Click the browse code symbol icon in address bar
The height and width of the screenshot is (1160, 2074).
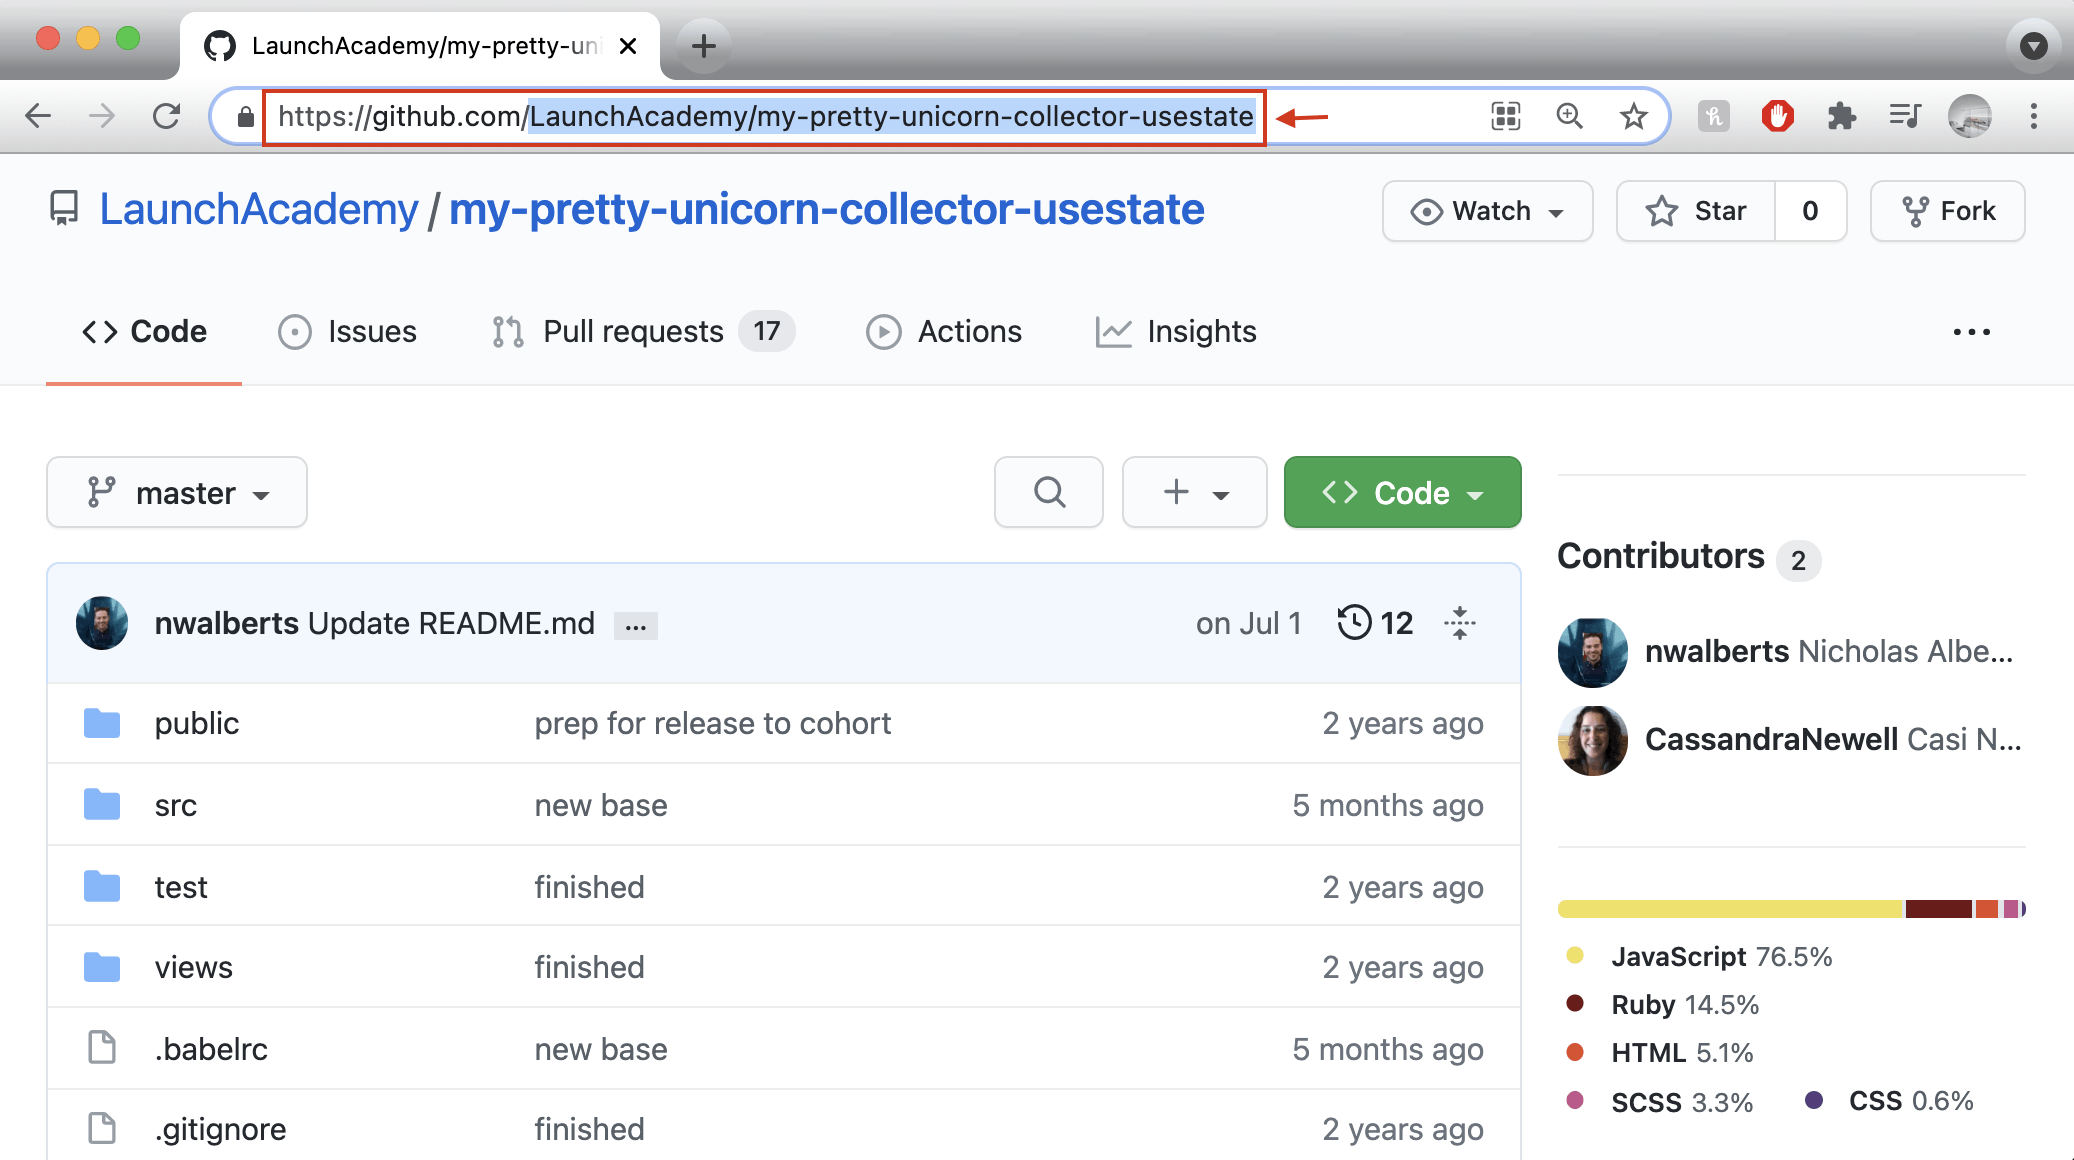tap(1504, 116)
